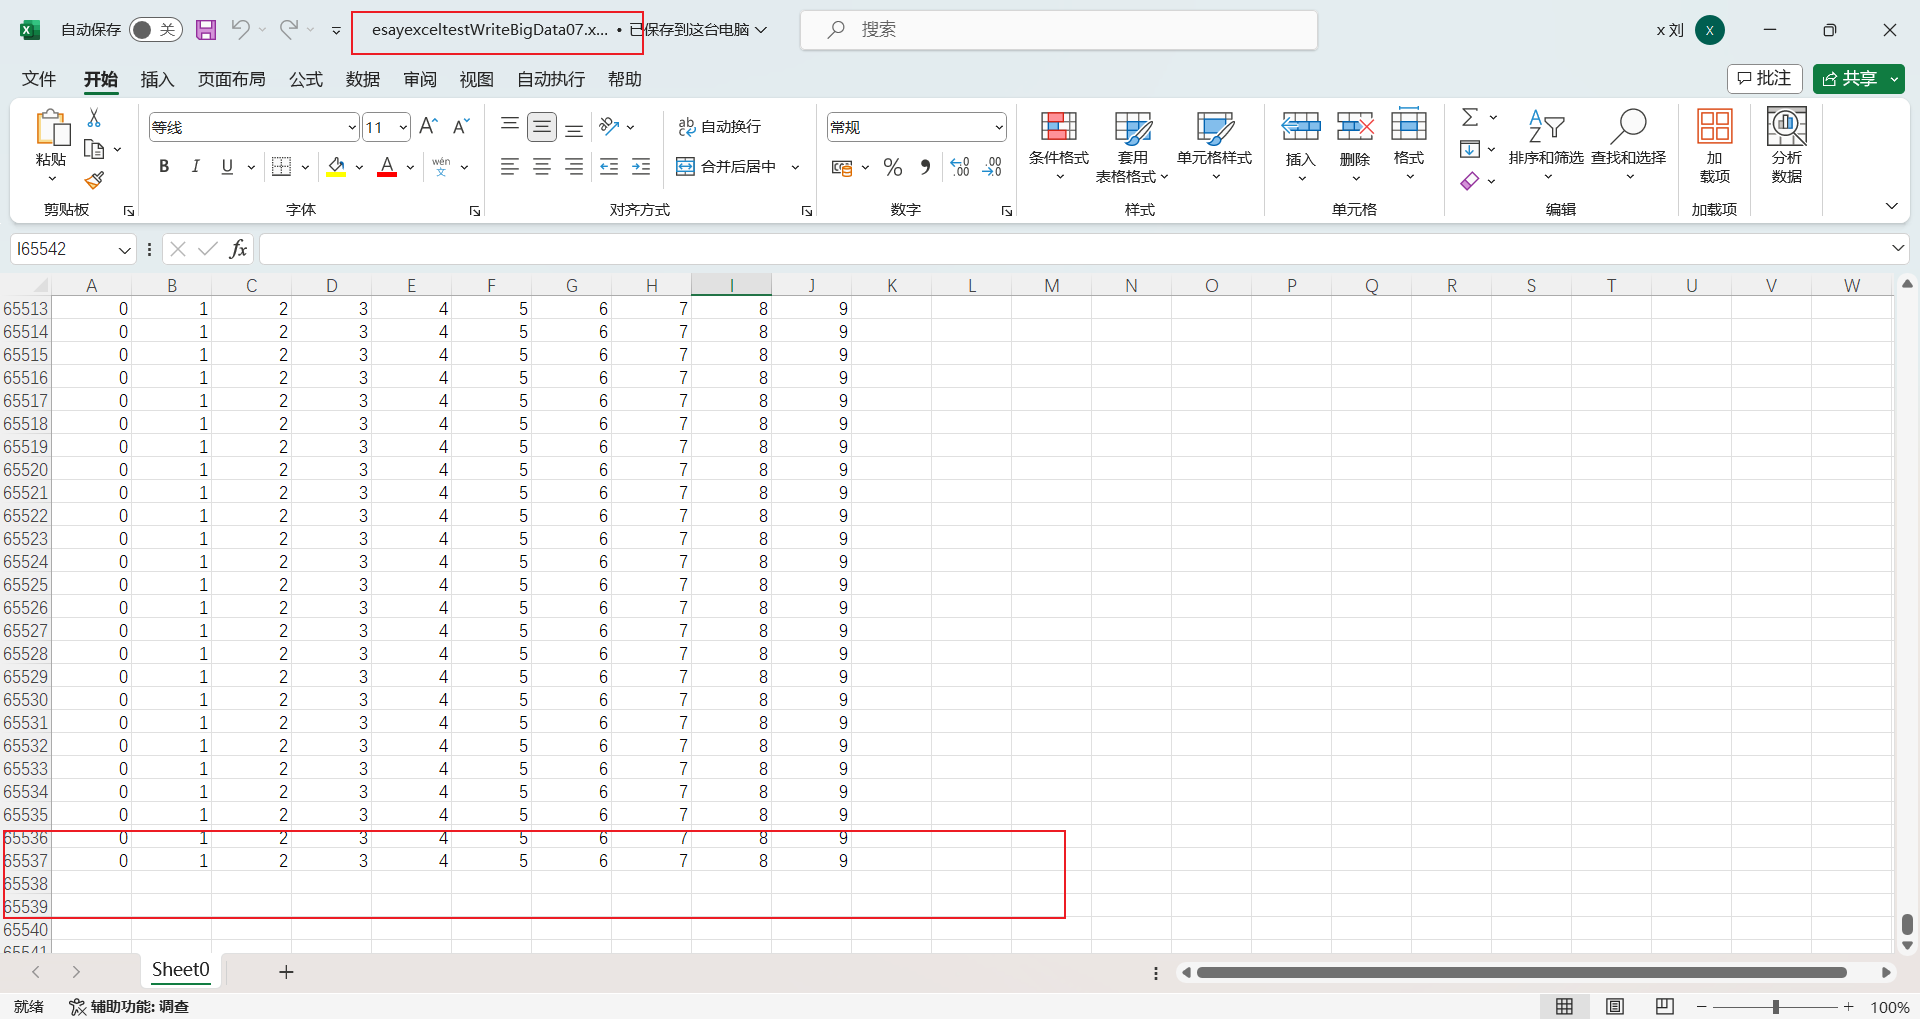Click the zoom slider handle

tap(1775, 1007)
